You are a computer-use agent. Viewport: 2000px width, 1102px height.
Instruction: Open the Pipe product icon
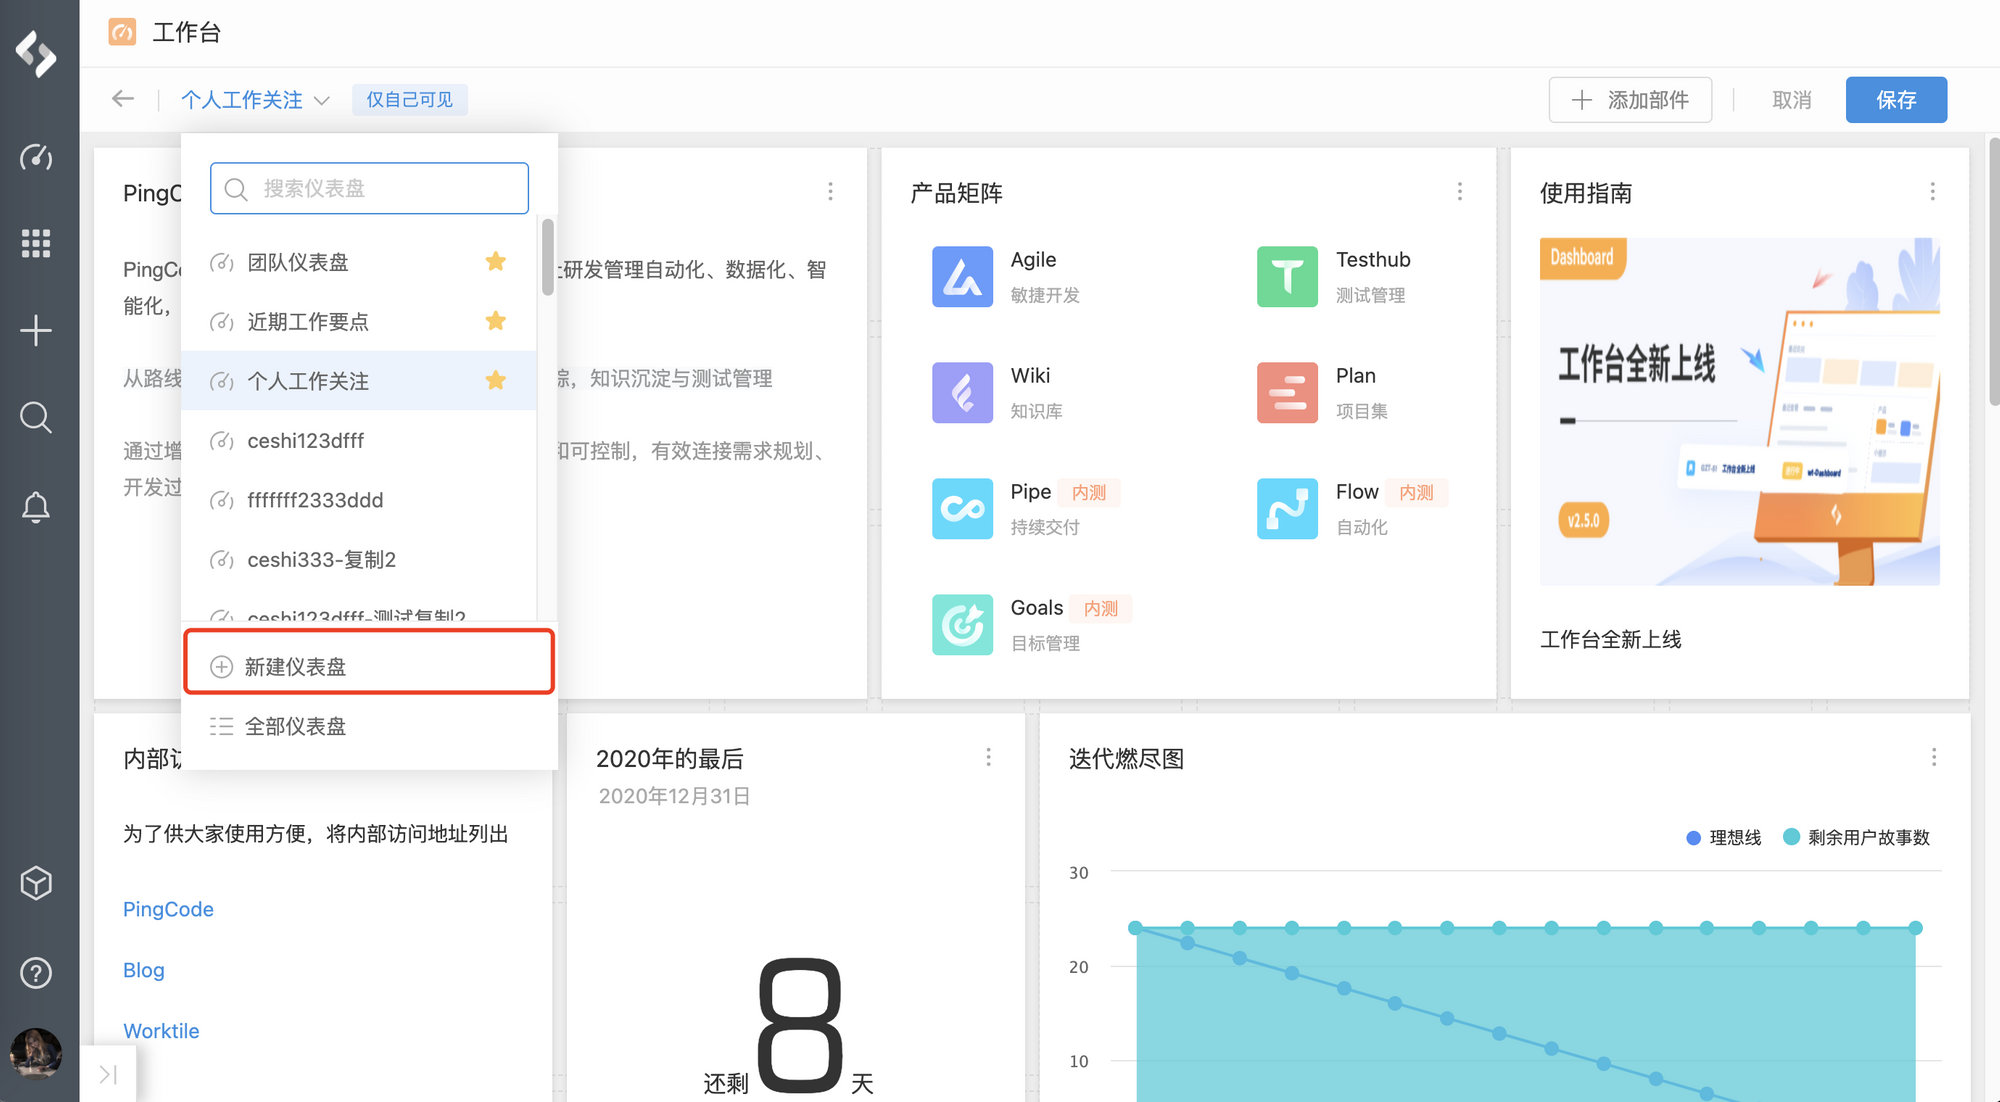962,508
